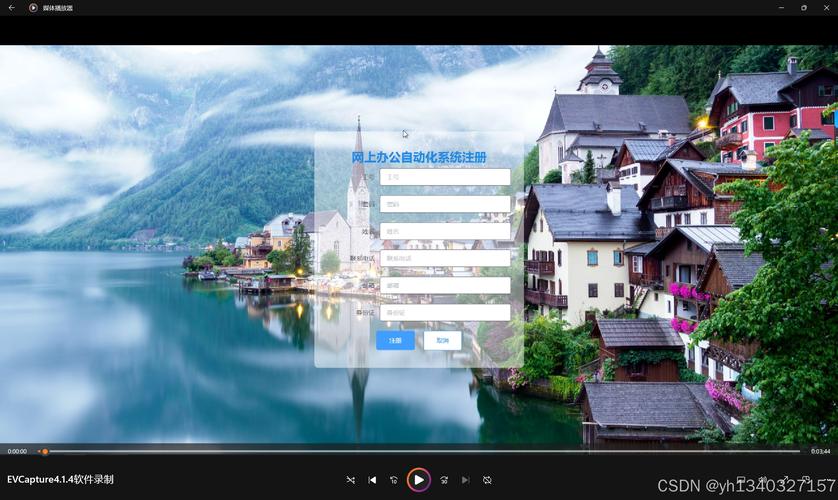
Task: Go to the previous track
Action: 372,480
